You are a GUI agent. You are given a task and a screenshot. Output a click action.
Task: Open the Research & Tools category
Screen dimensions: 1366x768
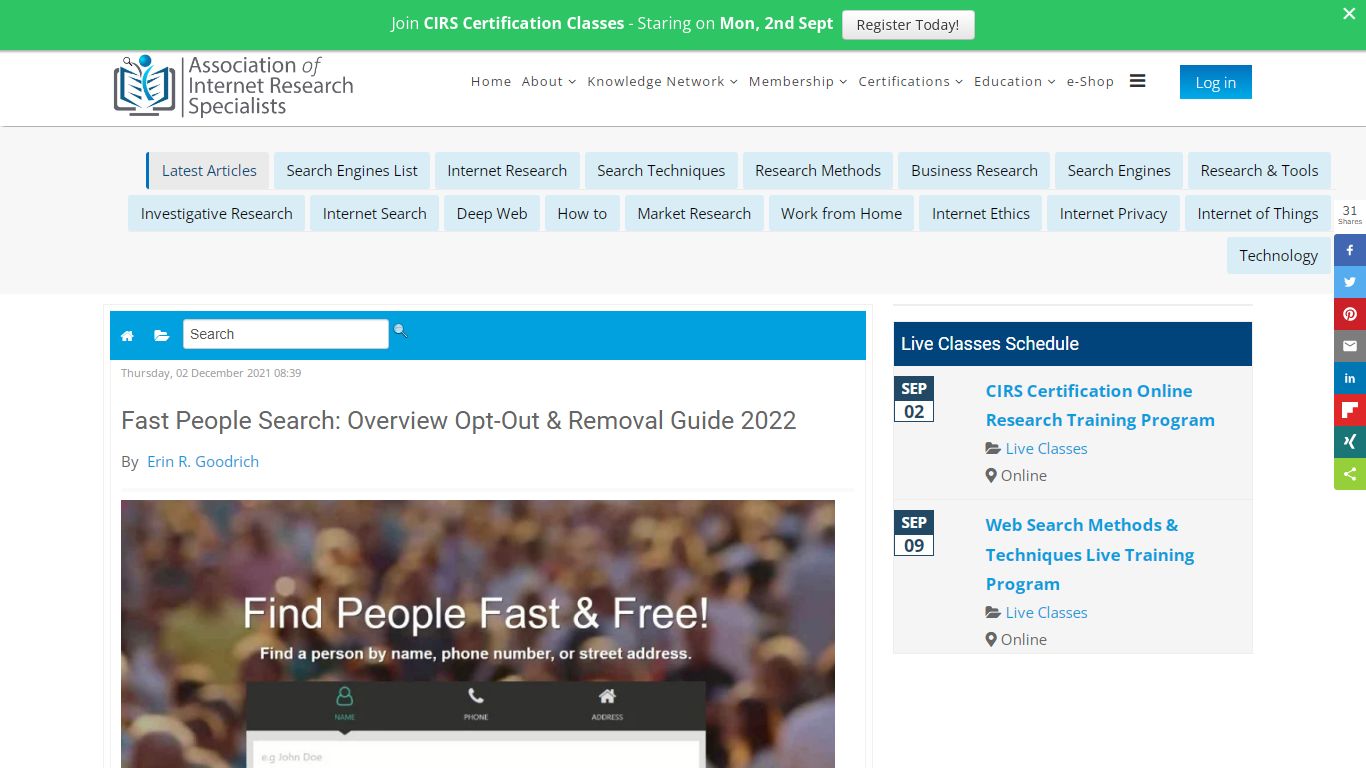[x=1259, y=171]
